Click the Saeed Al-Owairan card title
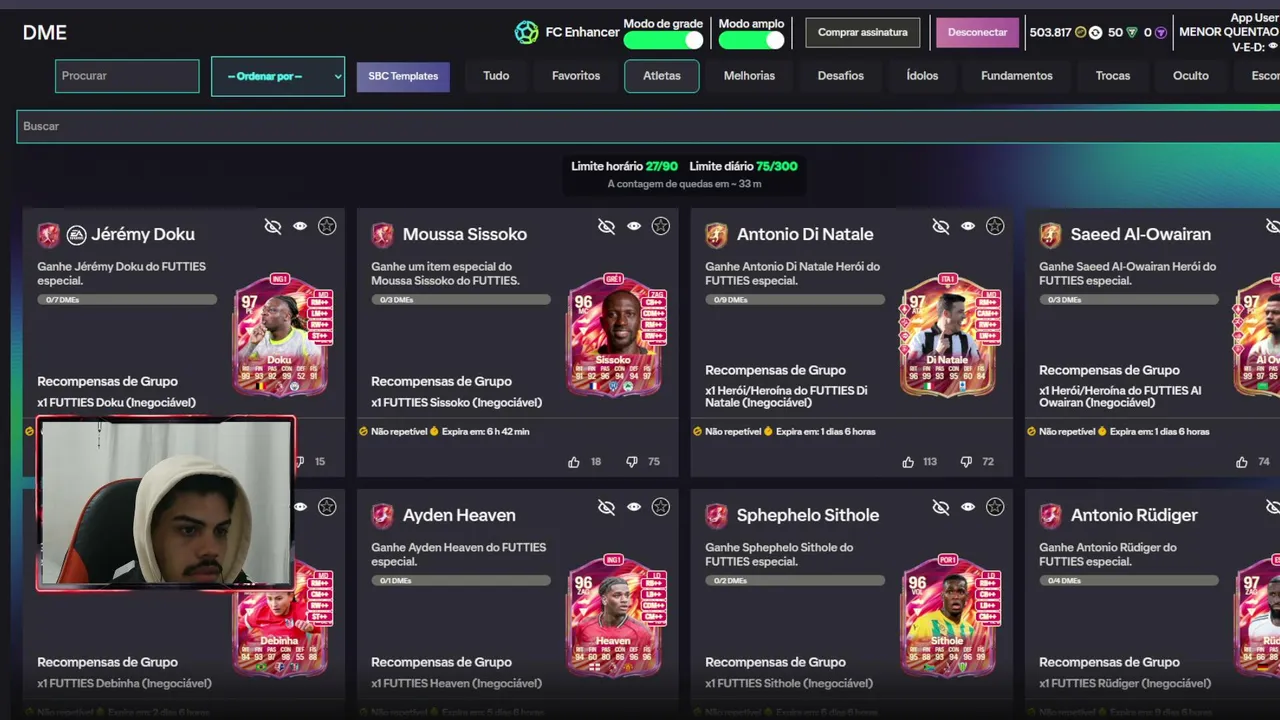 pos(1141,235)
